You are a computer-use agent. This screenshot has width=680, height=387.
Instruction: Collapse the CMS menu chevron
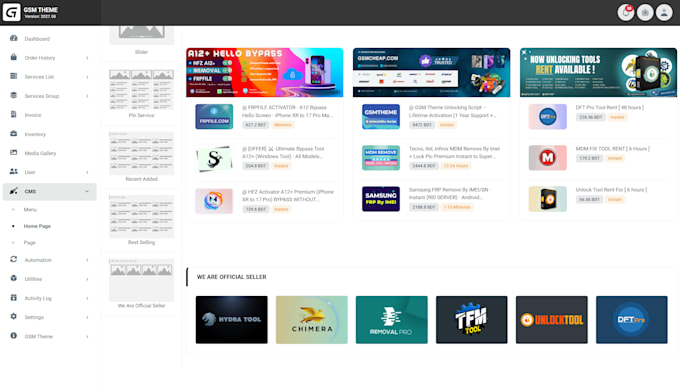87,191
